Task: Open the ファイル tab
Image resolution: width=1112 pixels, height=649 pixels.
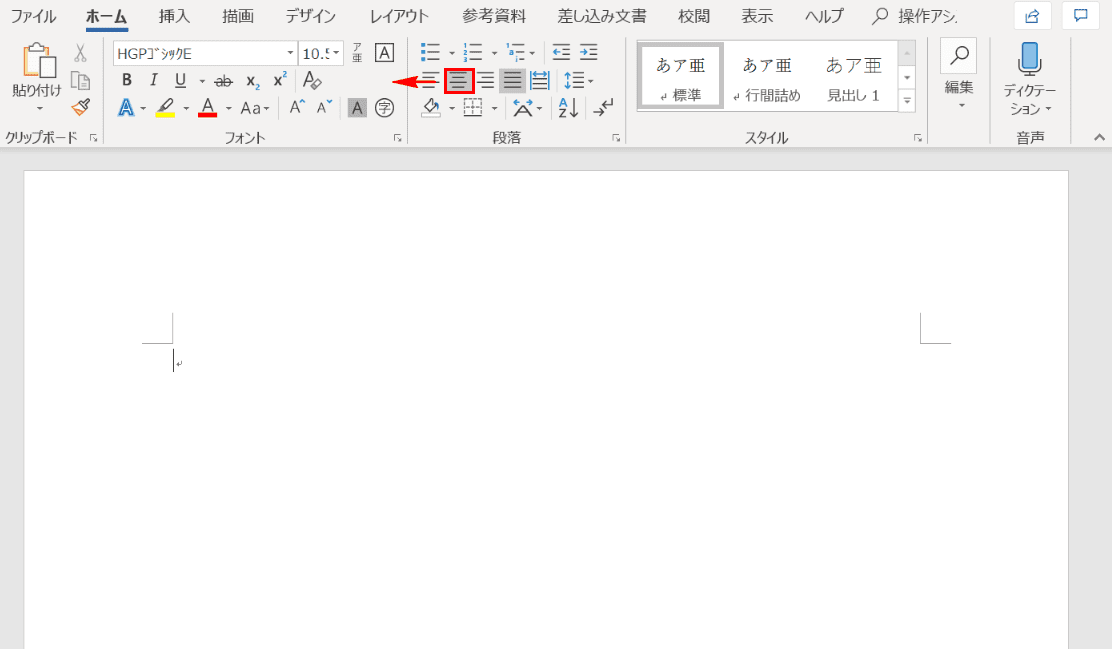Action: pyautogui.click(x=33, y=16)
